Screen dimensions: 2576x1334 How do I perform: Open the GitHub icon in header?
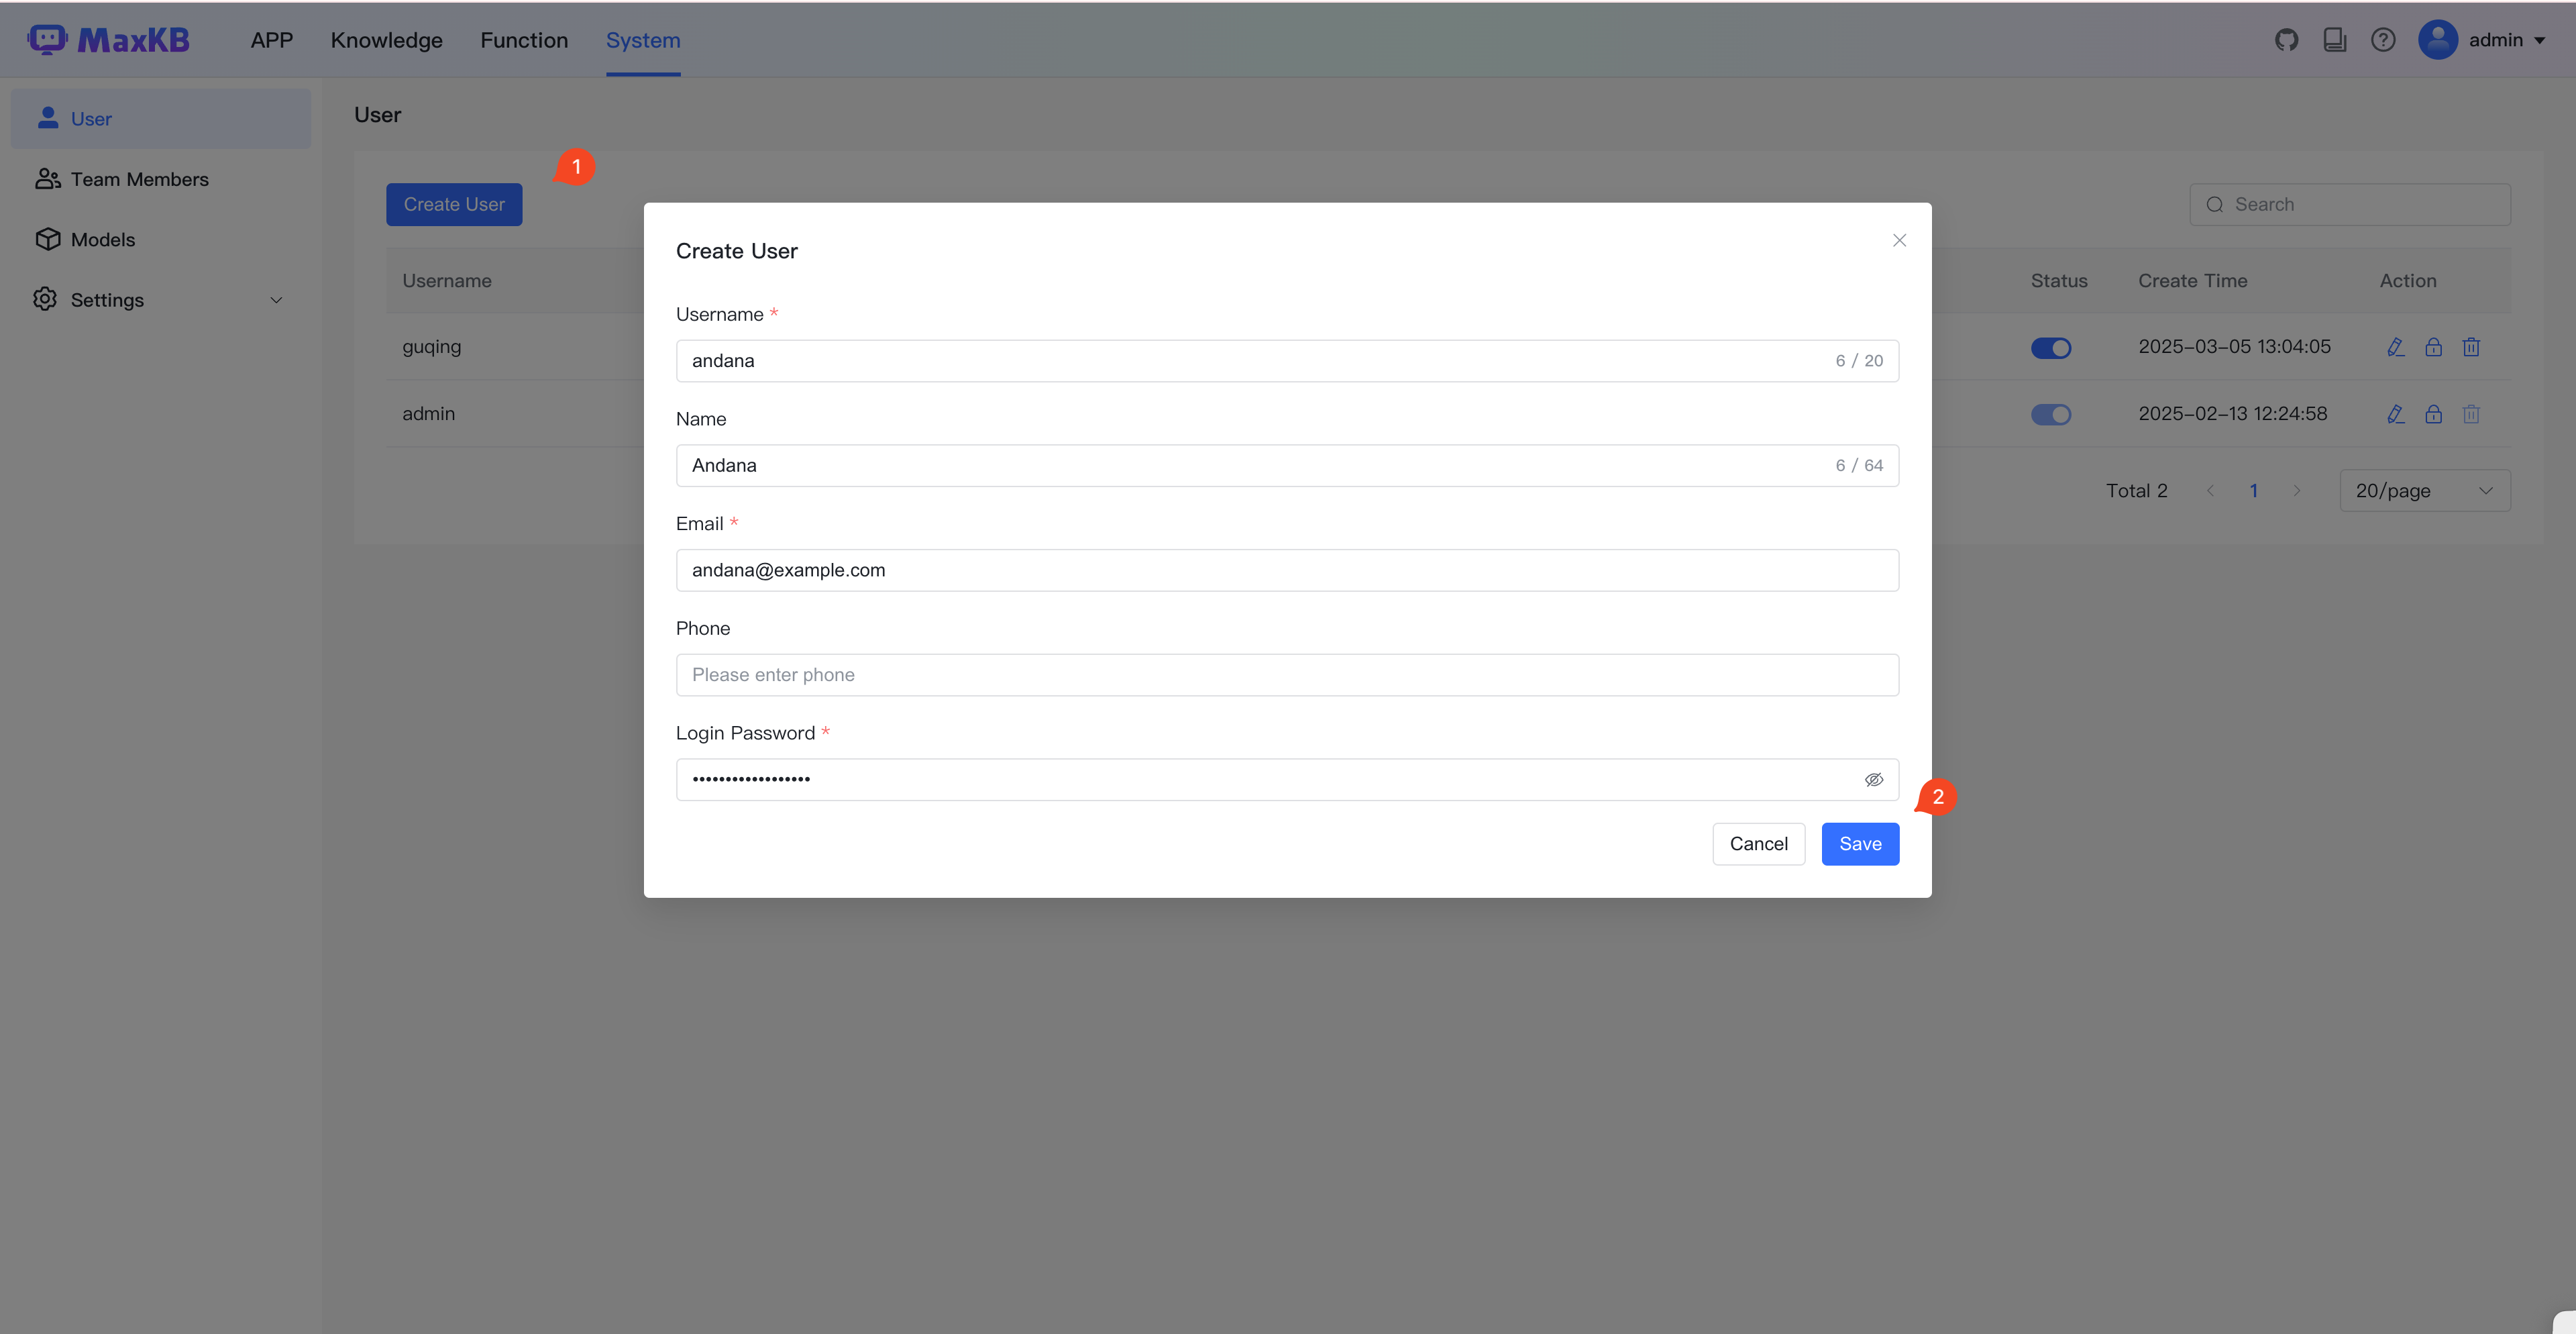pos(2286,40)
